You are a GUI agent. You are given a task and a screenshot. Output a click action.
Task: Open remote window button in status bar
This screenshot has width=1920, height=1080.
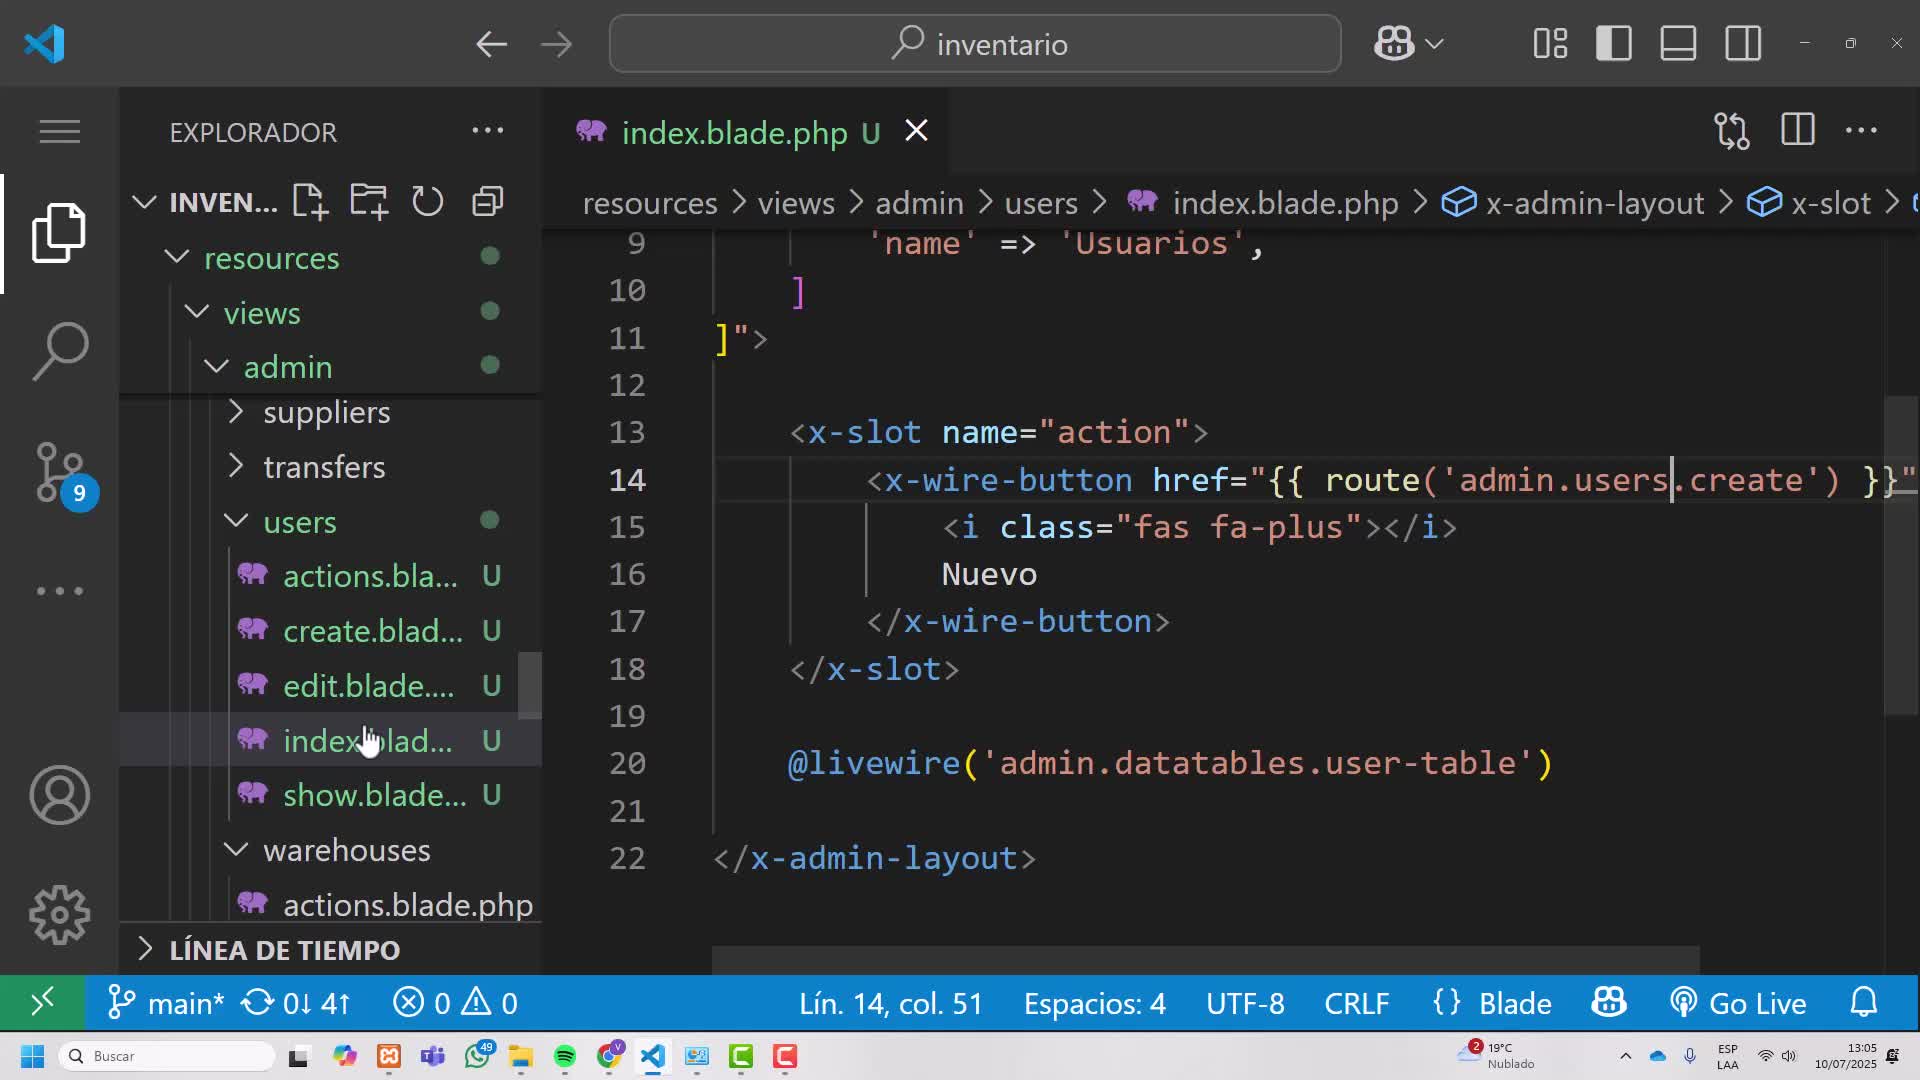tap(42, 1002)
